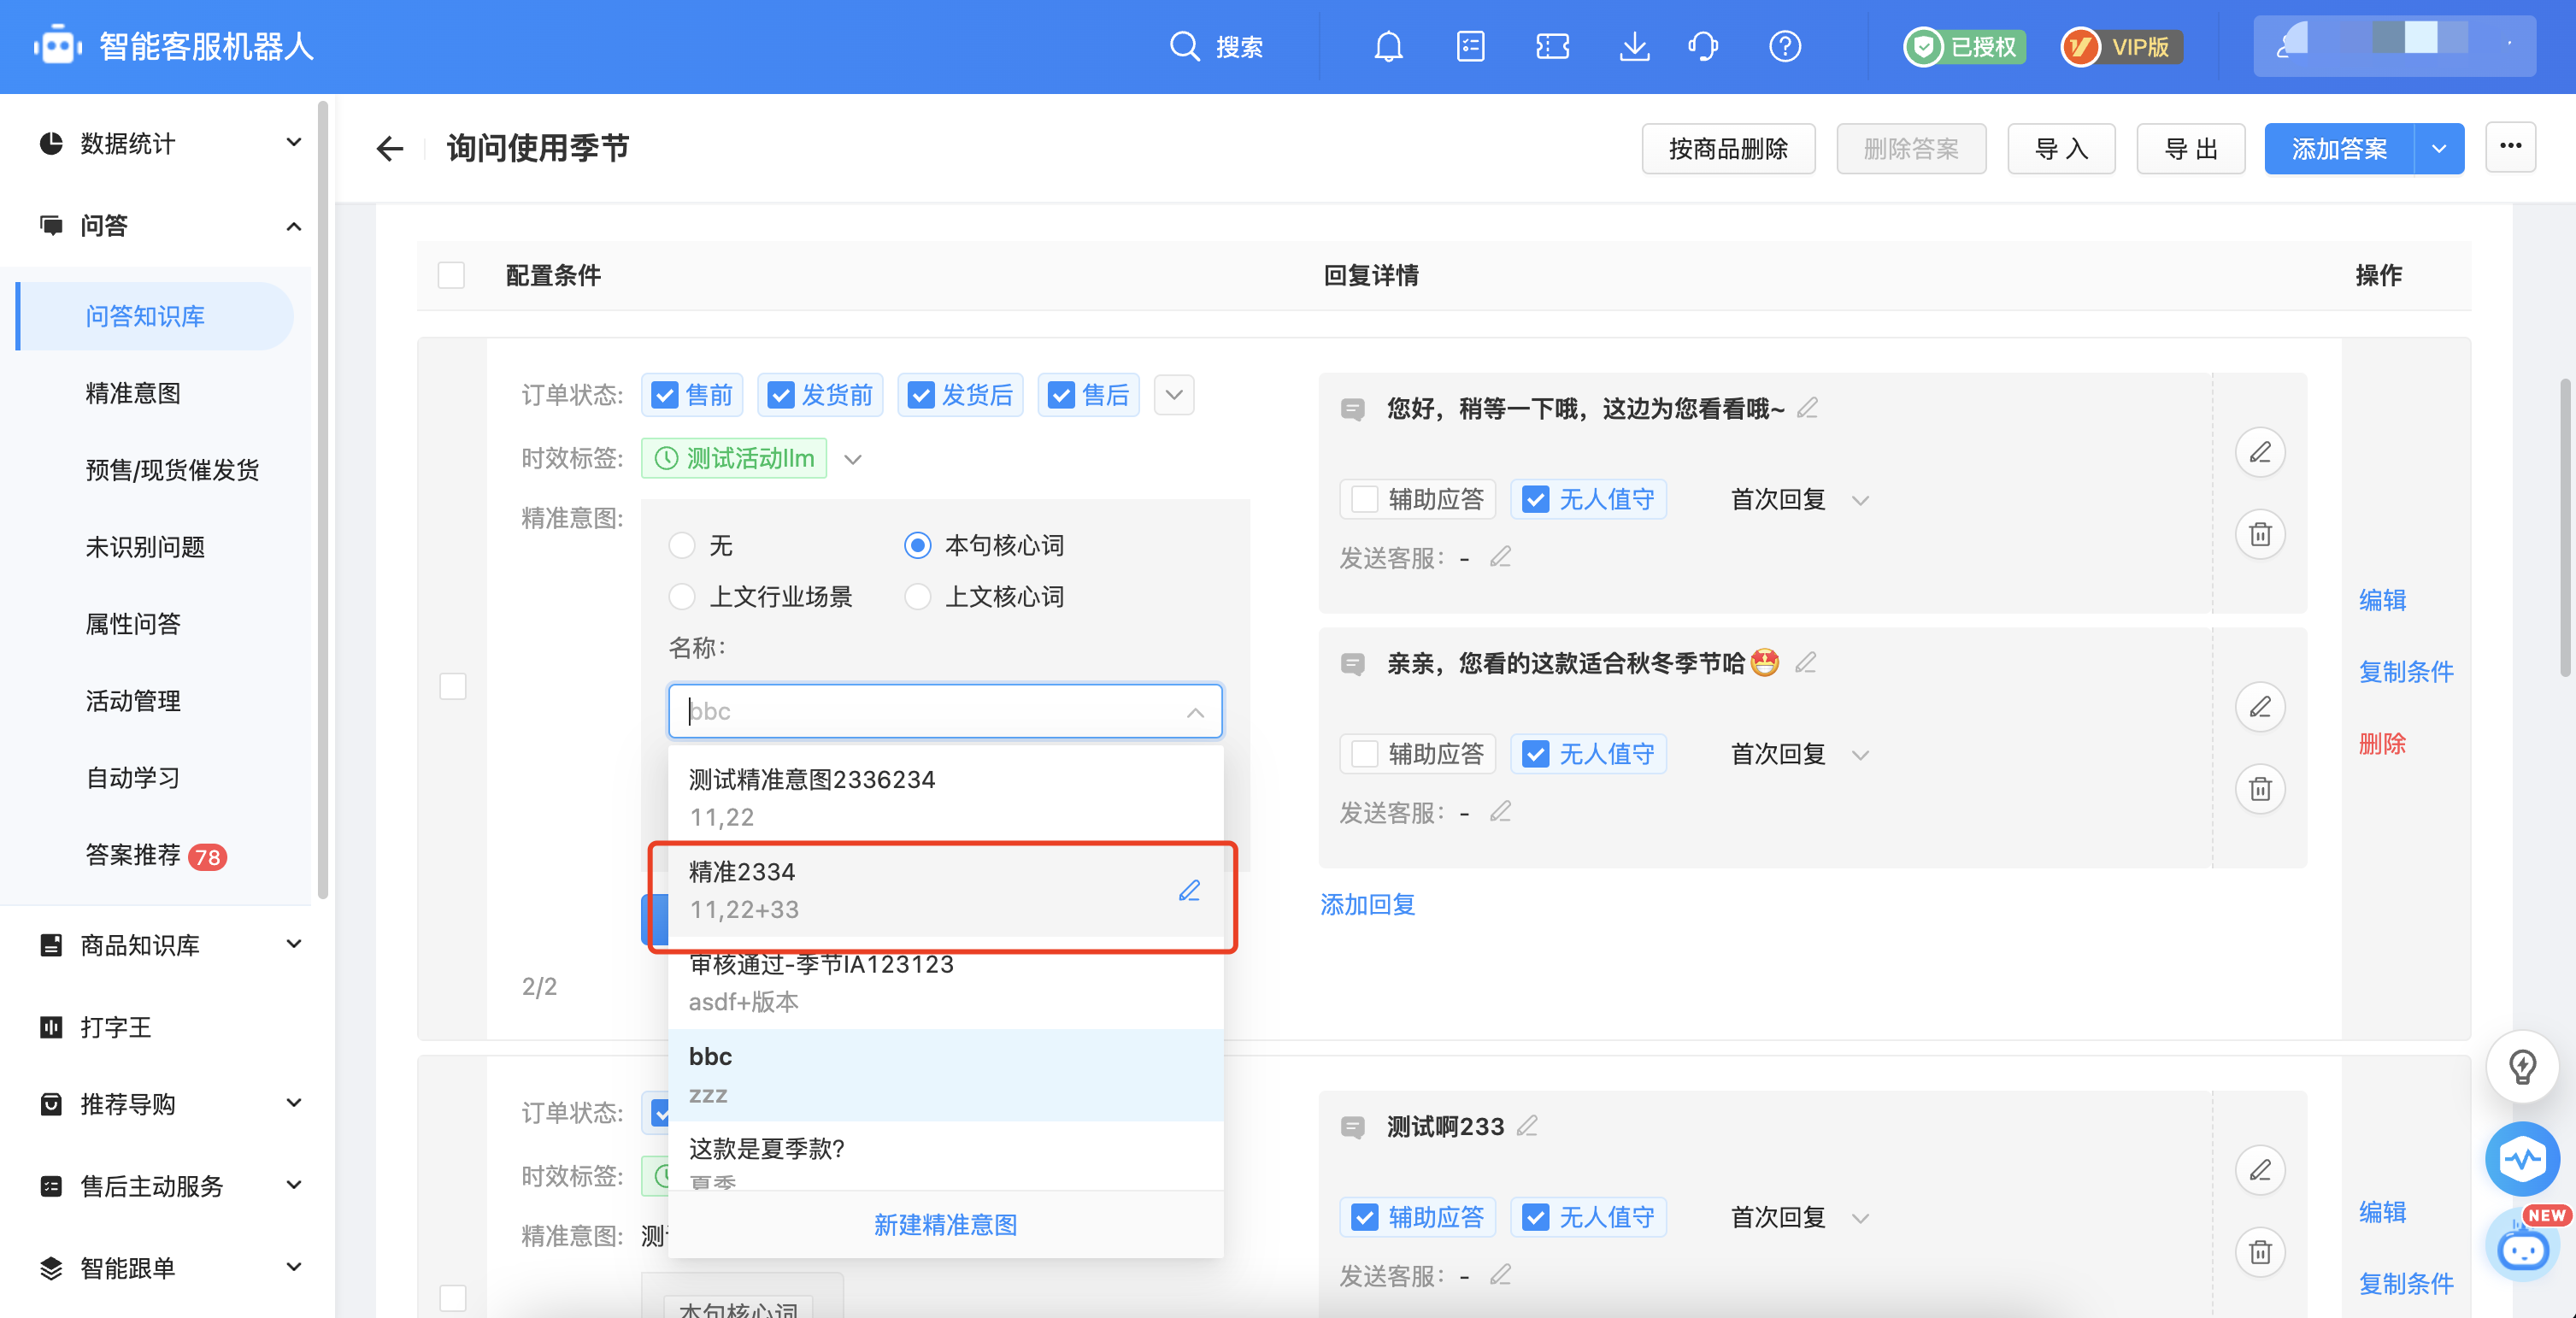
Task: Click the notification bell icon
Action: (x=1388, y=45)
